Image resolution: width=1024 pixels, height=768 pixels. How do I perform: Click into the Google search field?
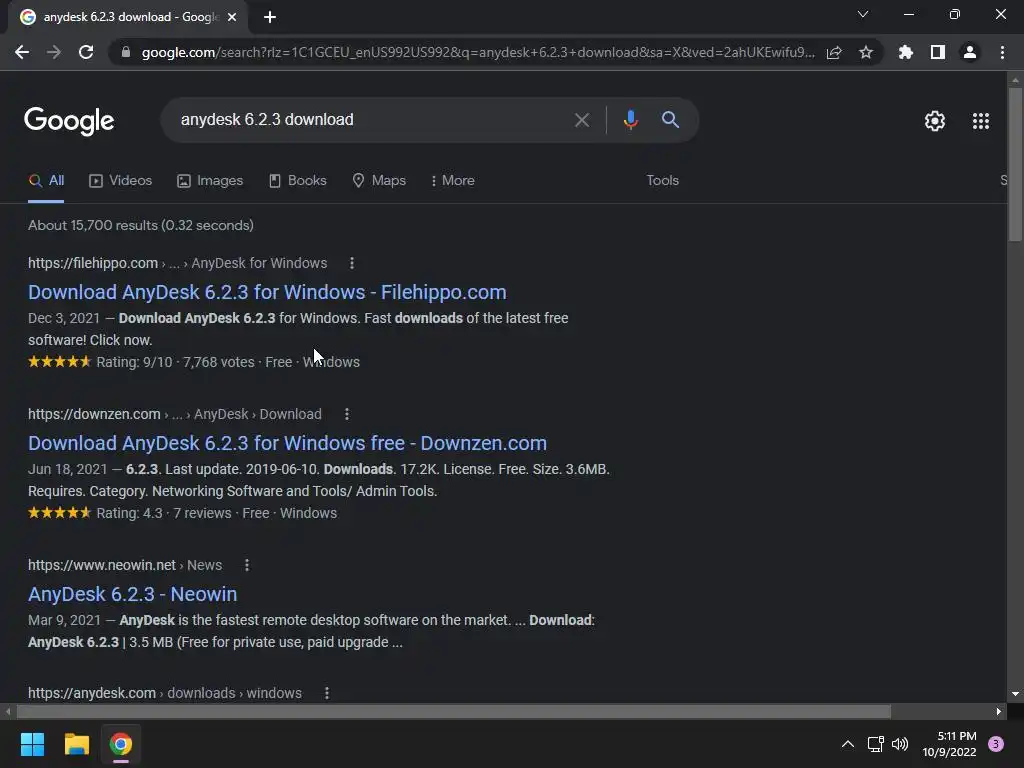tap(372, 120)
